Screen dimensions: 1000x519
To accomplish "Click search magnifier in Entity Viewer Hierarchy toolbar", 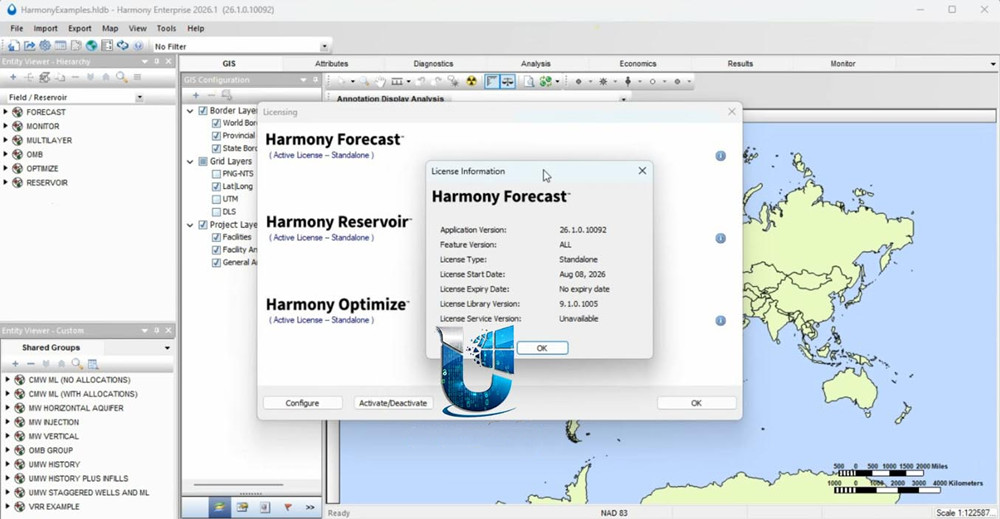I will pos(121,77).
